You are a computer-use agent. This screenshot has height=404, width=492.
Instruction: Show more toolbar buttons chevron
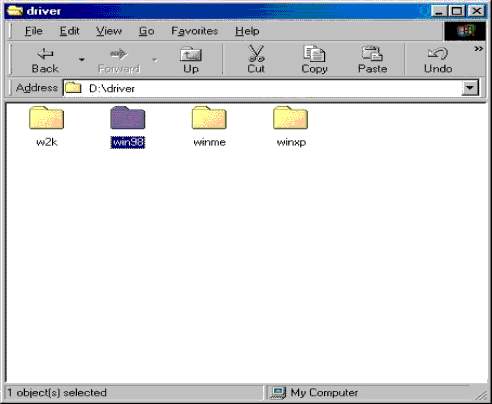479,49
